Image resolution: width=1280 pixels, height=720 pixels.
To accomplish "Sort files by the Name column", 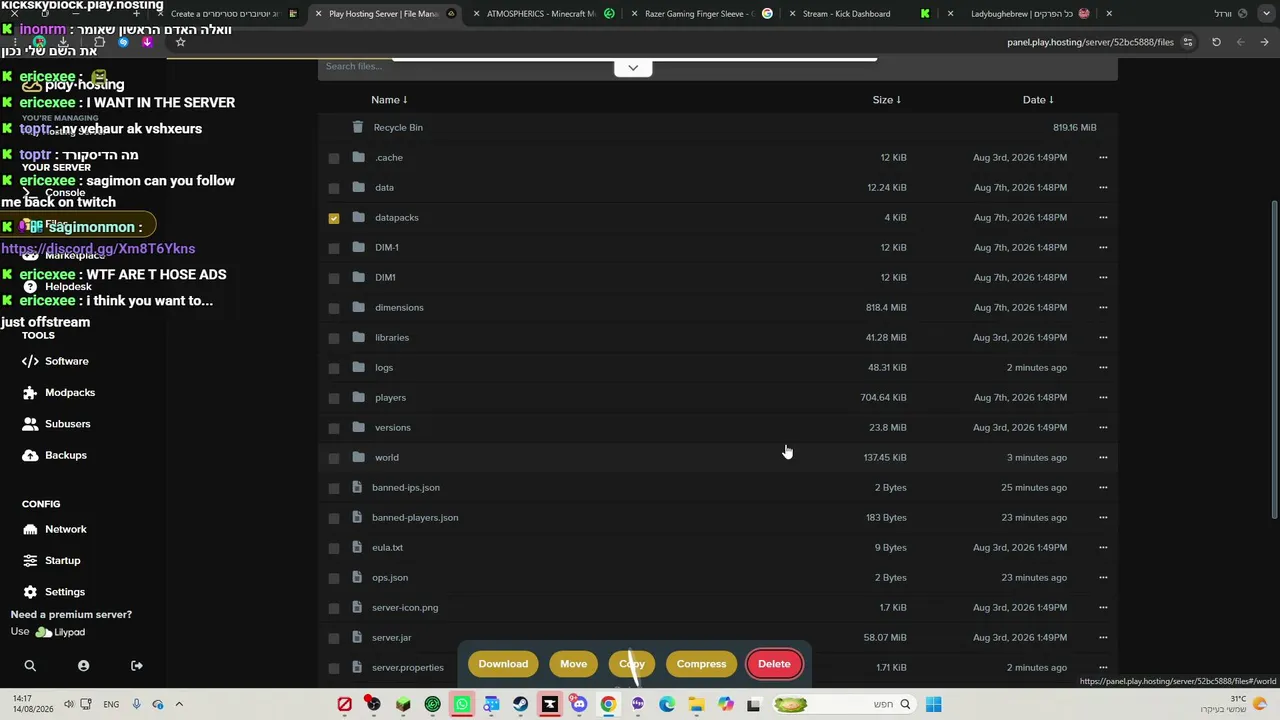I will click(x=389, y=99).
